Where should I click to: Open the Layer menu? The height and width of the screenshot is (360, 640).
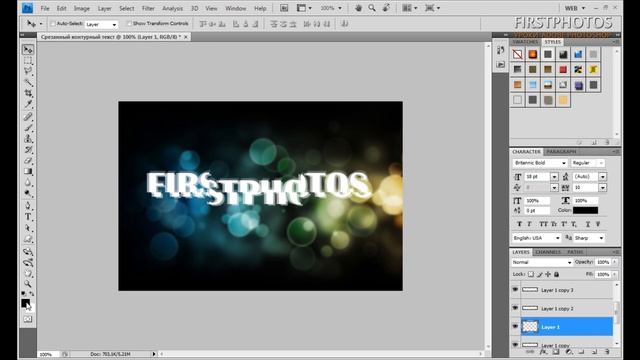click(x=104, y=8)
